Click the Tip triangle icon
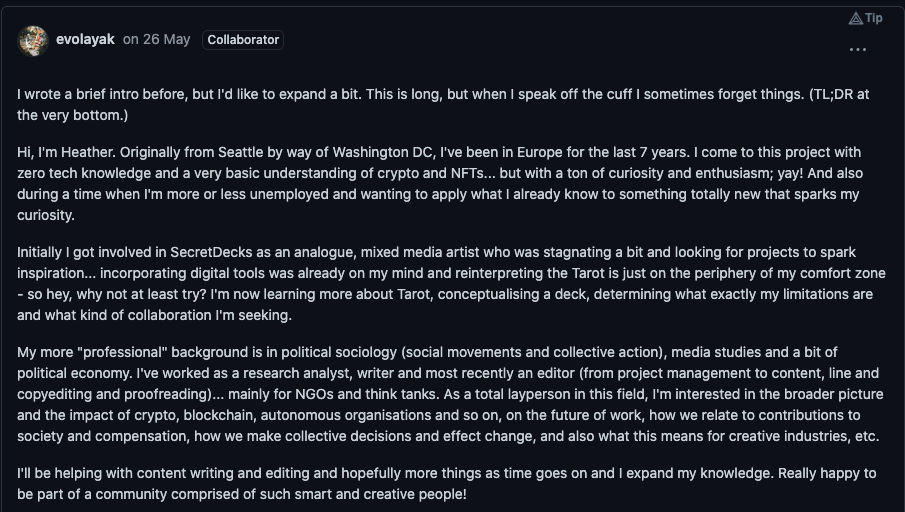Image resolution: width=905 pixels, height=512 pixels. click(x=855, y=18)
